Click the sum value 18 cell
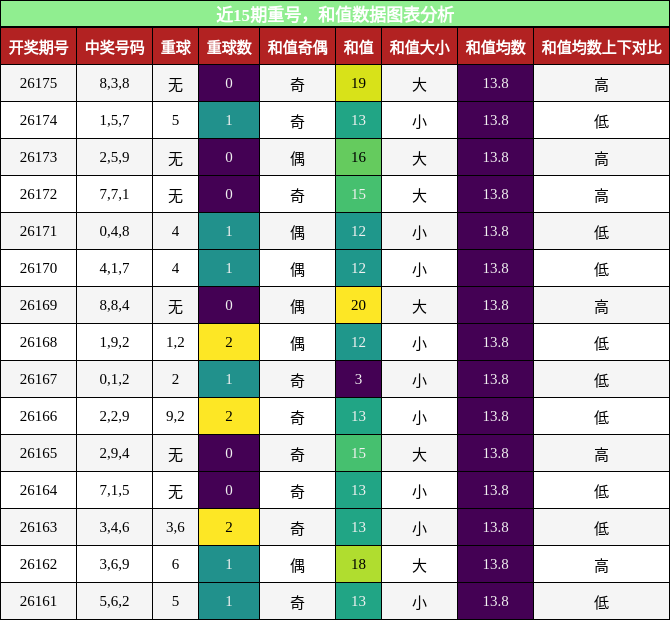670x620 pixels. [359, 564]
